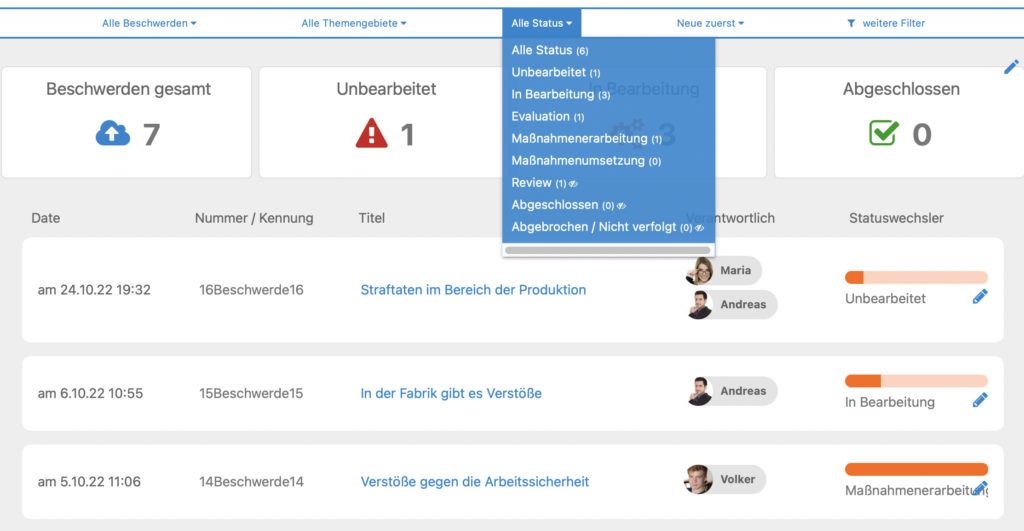
Task: Toggle eye icon beside Abgeschlossen option
Action: click(621, 206)
